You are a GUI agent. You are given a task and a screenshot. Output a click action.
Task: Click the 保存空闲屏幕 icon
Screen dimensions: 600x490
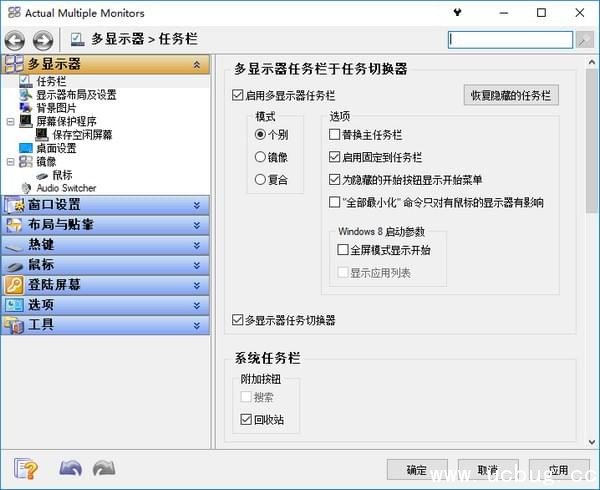click(x=42, y=135)
